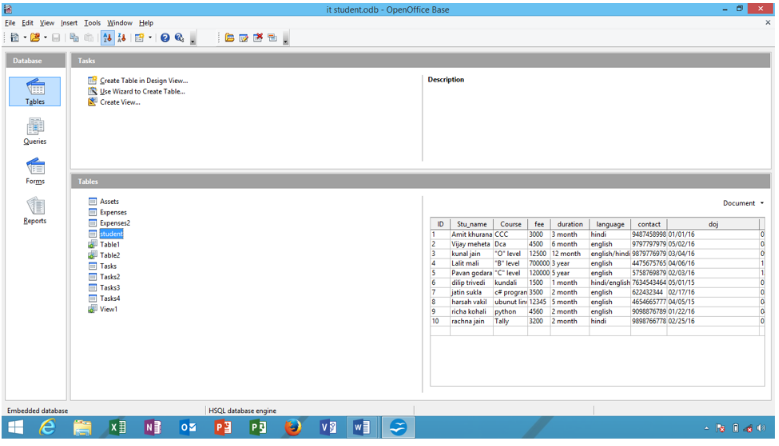Image resolution: width=779 pixels, height=446 pixels.
Task: Open the View menu
Action: click(47, 23)
